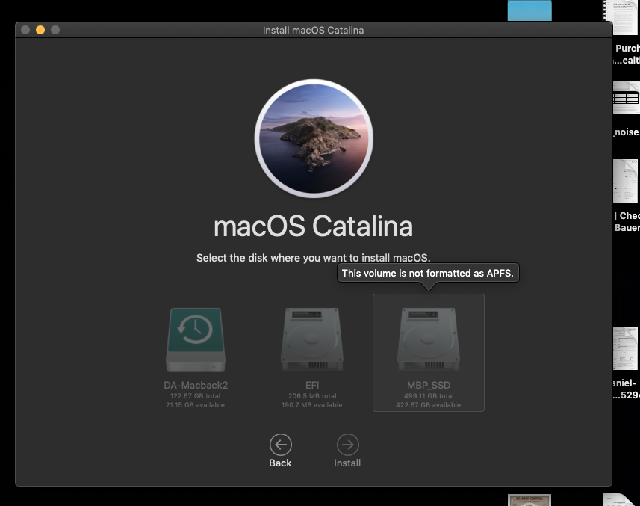Screen dimensions: 640x506
Task: Select the EFI disk icon
Action: pyautogui.click(x=312, y=340)
